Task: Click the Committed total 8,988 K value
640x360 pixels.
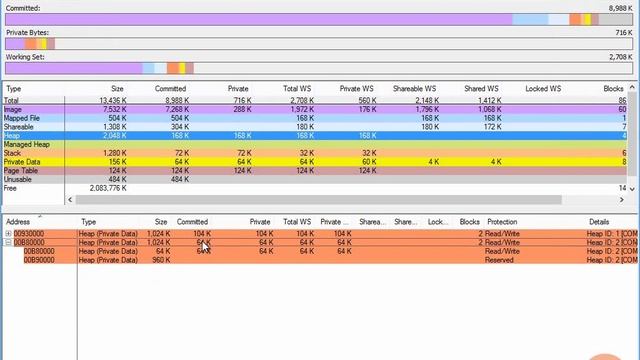Action: coord(620,8)
